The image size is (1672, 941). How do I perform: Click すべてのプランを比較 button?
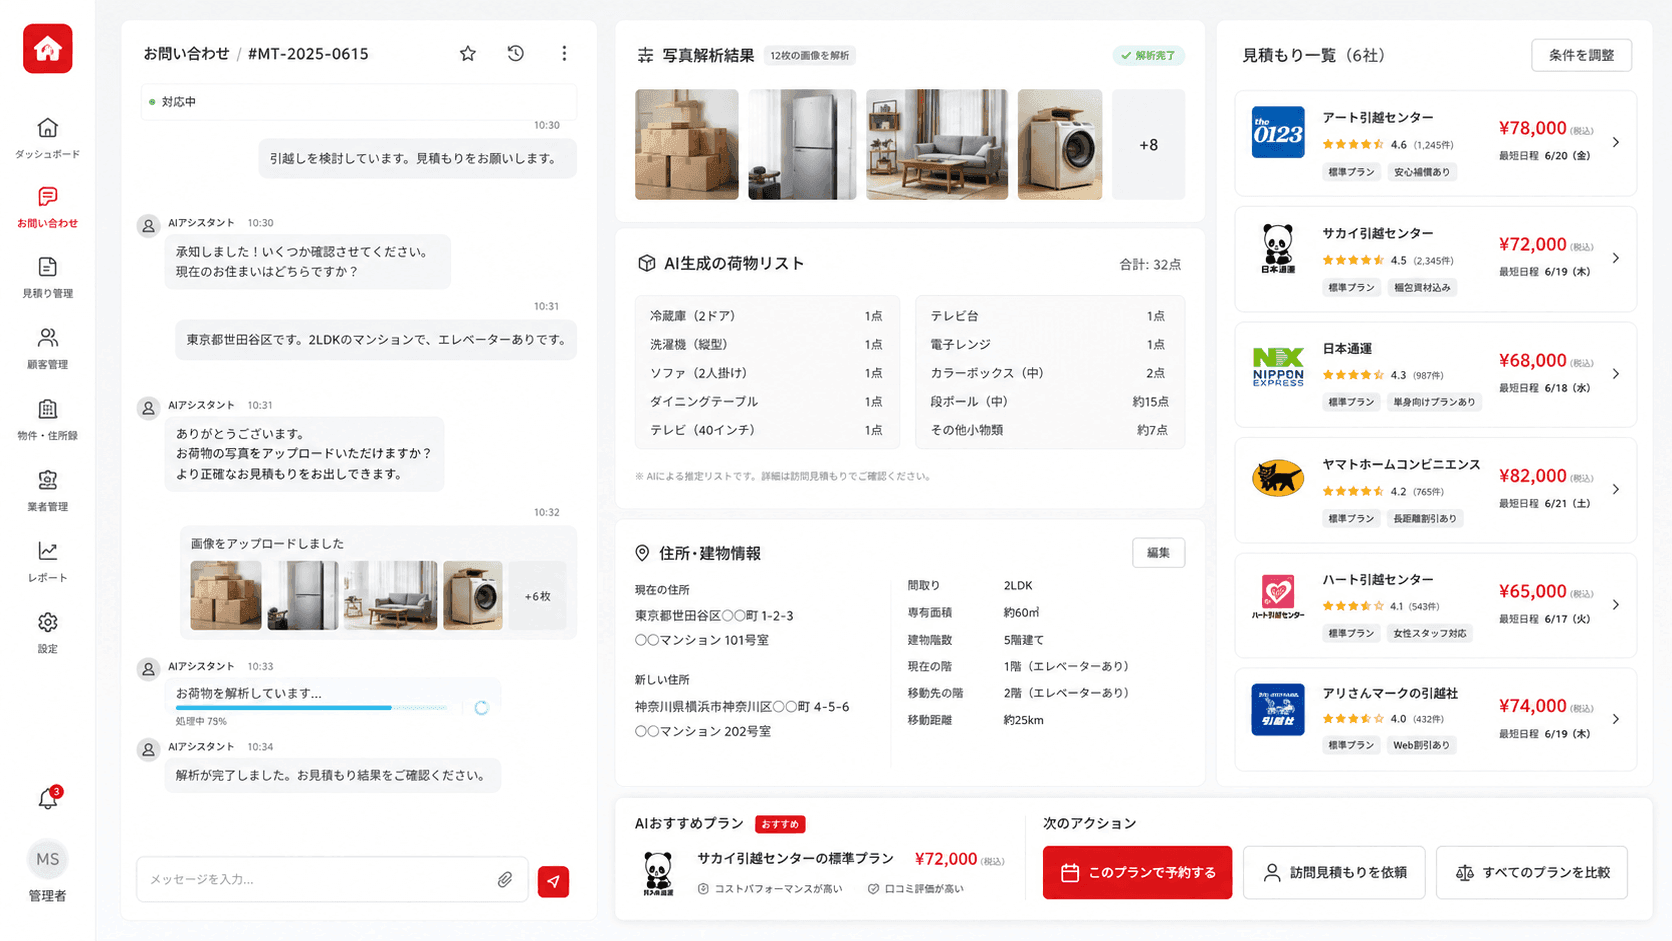(x=1531, y=873)
